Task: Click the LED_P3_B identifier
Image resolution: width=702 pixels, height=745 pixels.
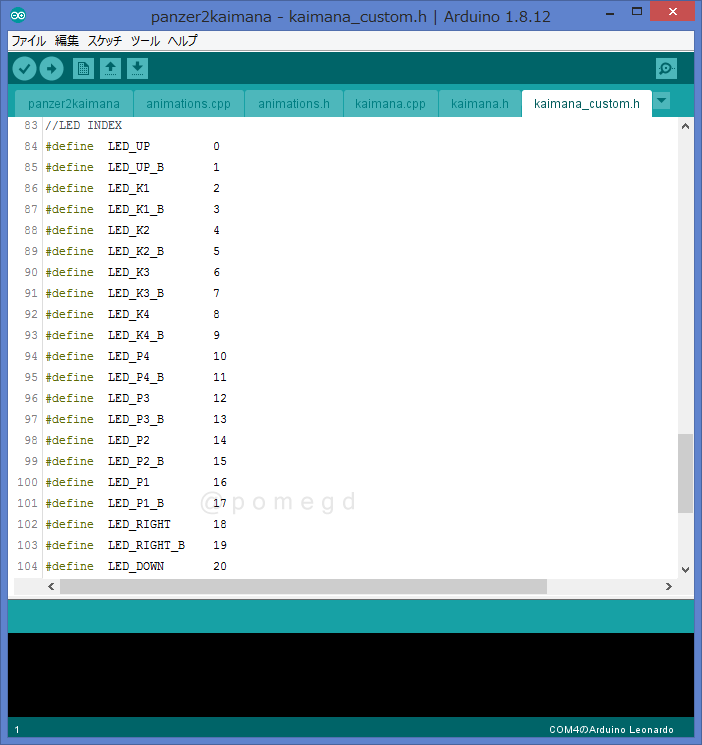Action: tap(136, 419)
